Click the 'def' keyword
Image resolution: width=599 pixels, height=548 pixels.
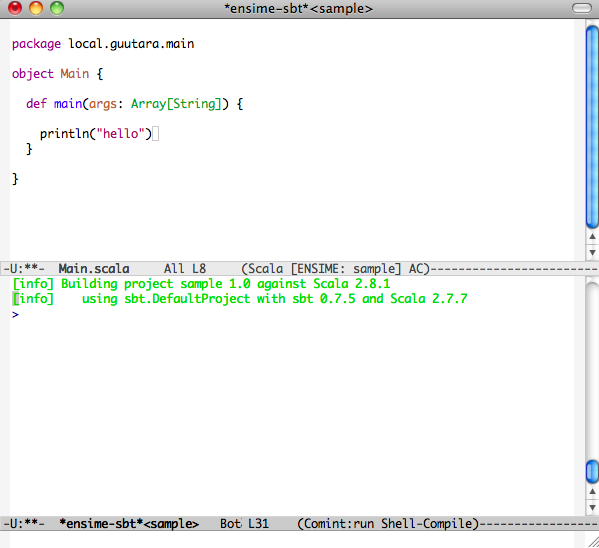click(x=36, y=103)
